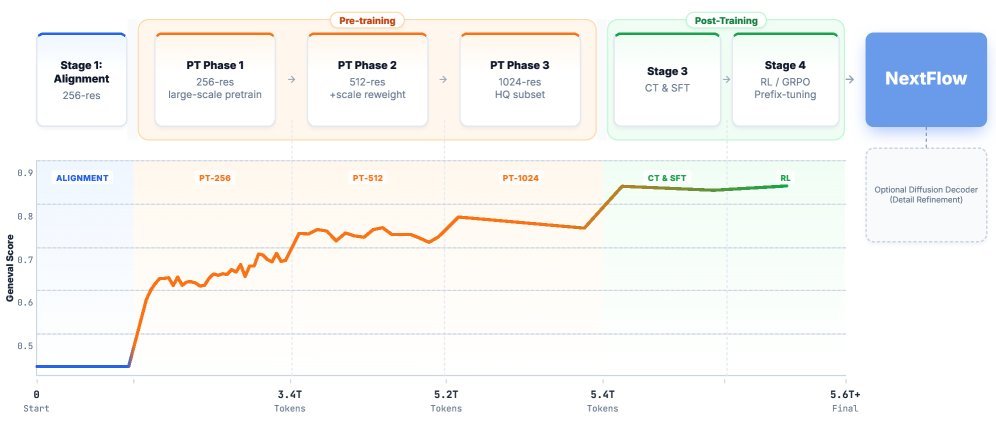Select the PT Phase 2 512-res card

point(367,80)
